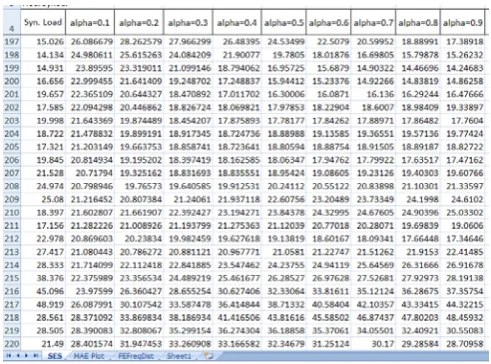Select the alpha=0.3 header cell

[188, 22]
